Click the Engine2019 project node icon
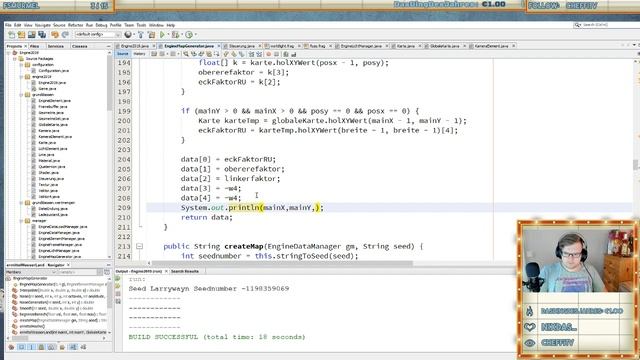 point(15,53)
